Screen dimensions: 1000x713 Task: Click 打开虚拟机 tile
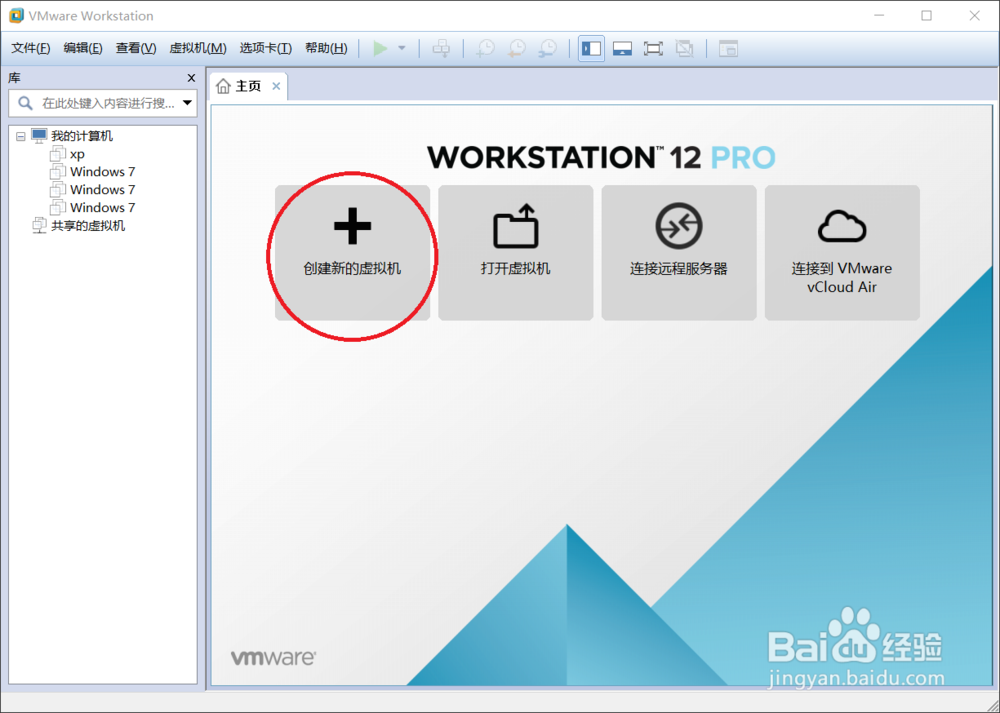(516, 253)
